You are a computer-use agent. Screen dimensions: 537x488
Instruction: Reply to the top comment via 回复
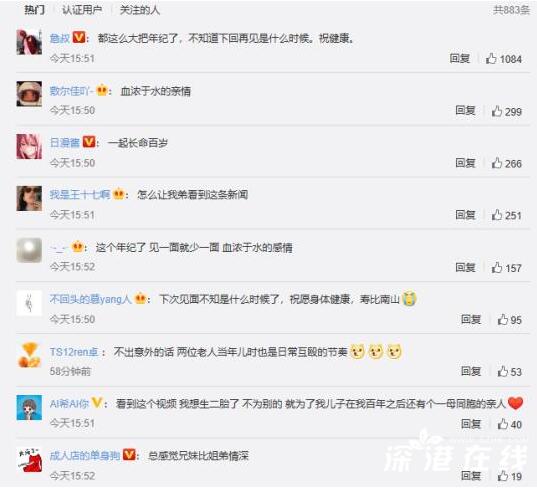click(460, 59)
